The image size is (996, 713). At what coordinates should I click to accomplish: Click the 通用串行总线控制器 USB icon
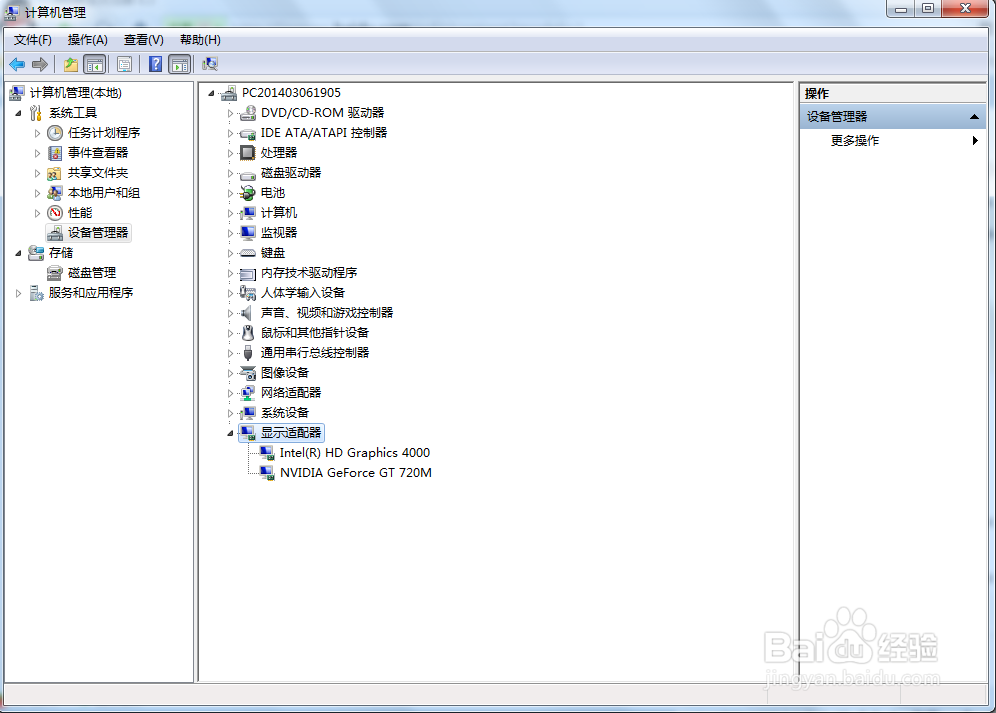(248, 353)
